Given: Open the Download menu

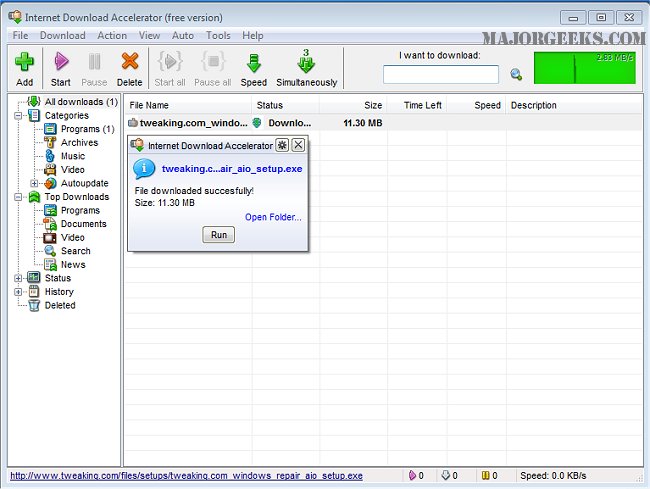Looking at the screenshot, I should point(63,36).
